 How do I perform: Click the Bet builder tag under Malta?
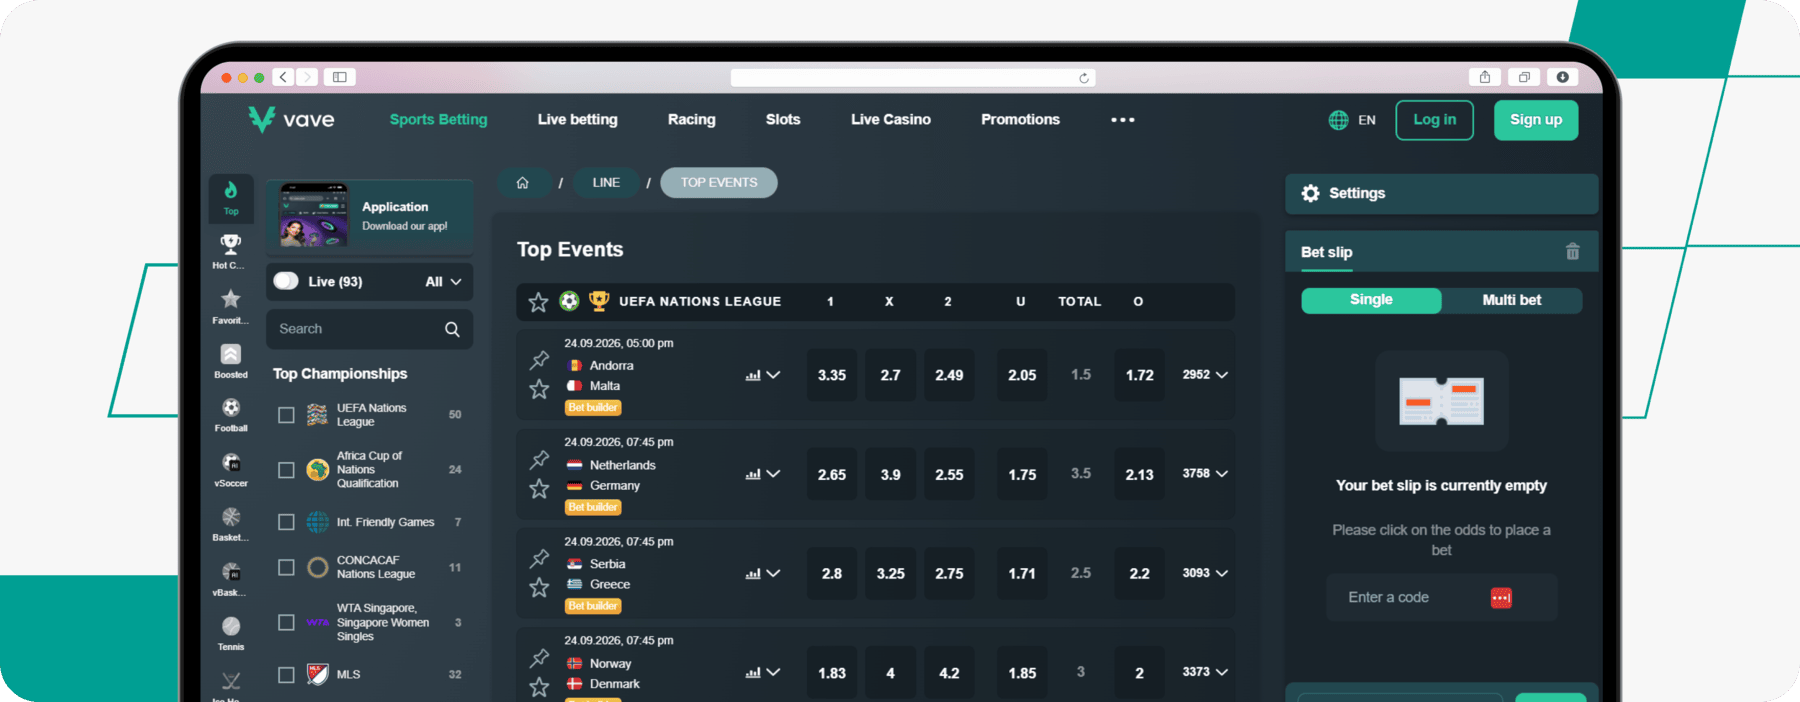tap(593, 408)
